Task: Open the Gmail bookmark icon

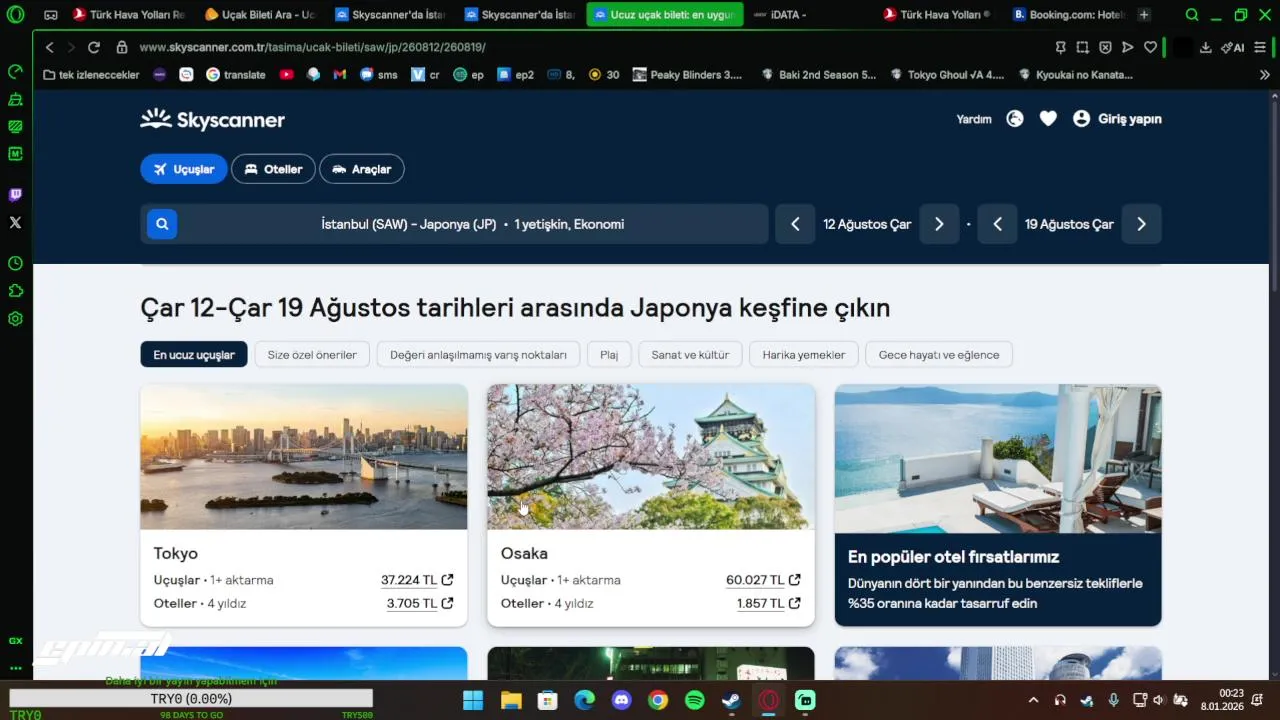Action: click(340, 75)
